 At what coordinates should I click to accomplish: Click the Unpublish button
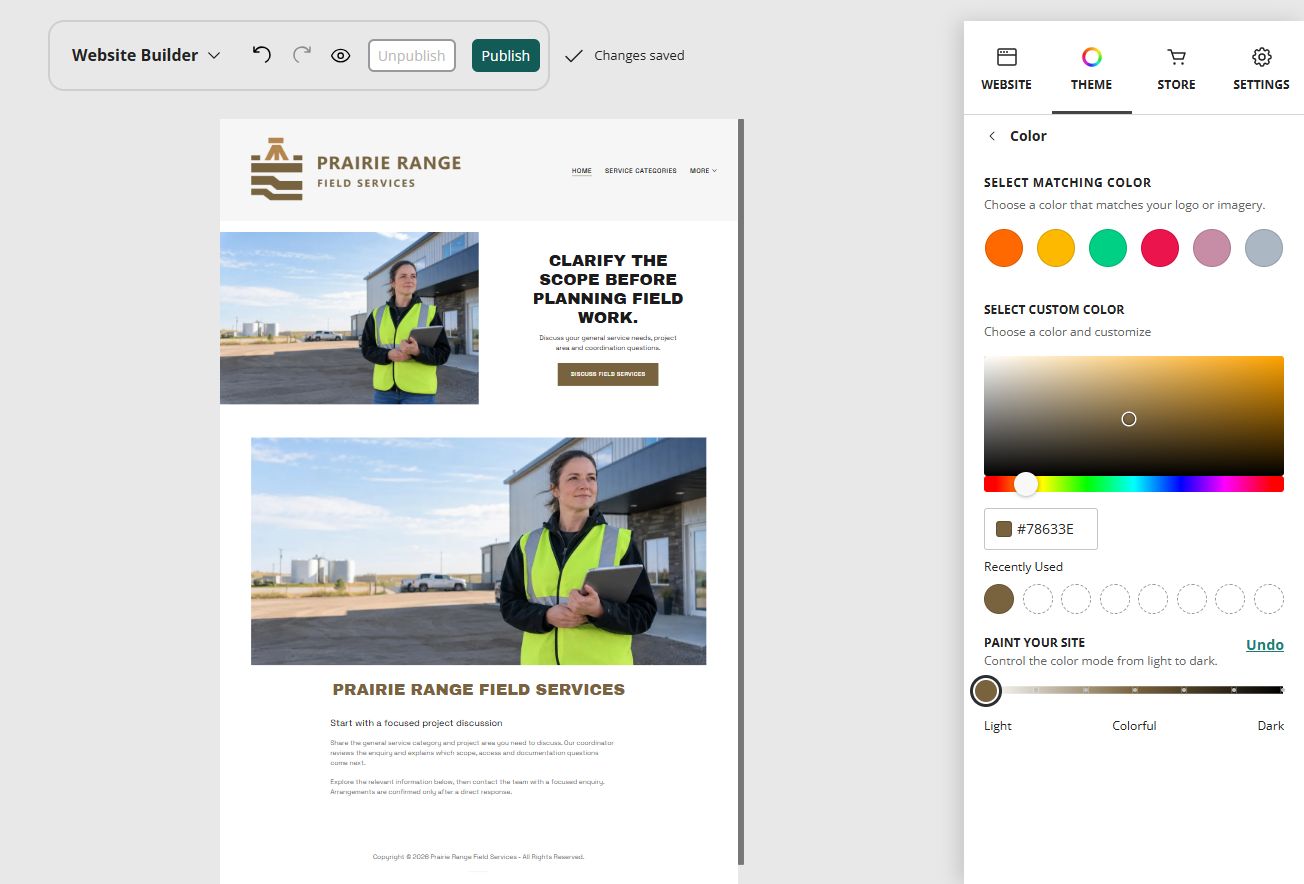(412, 55)
